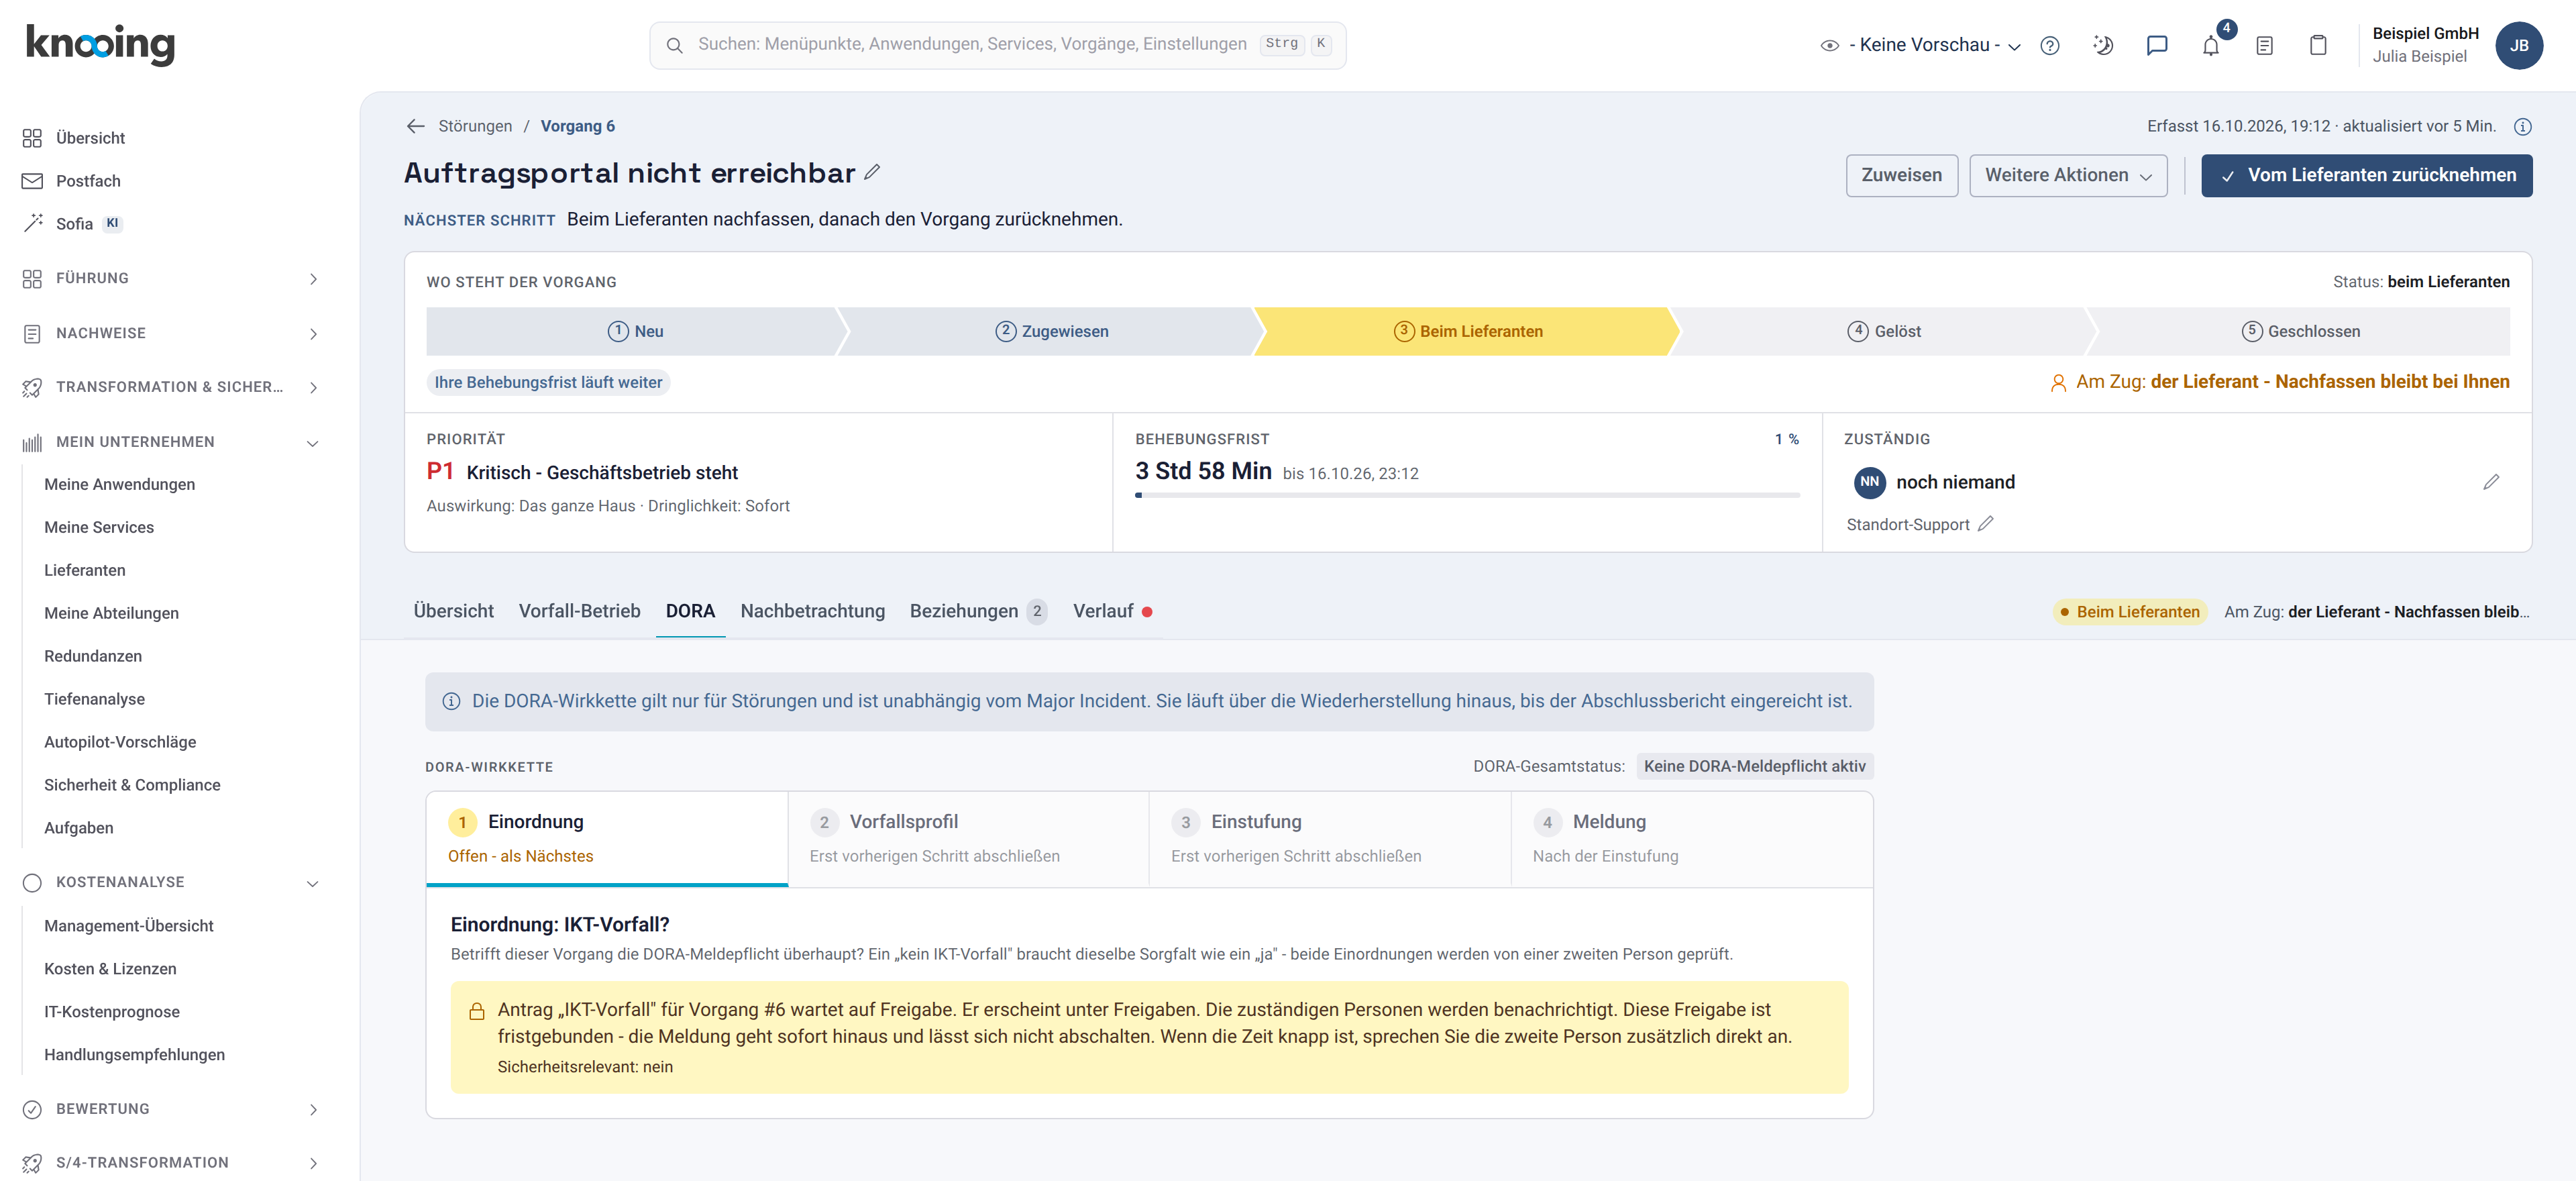Expand the BEWERTUNG section
2576x1181 pixels.
[x=170, y=1109]
